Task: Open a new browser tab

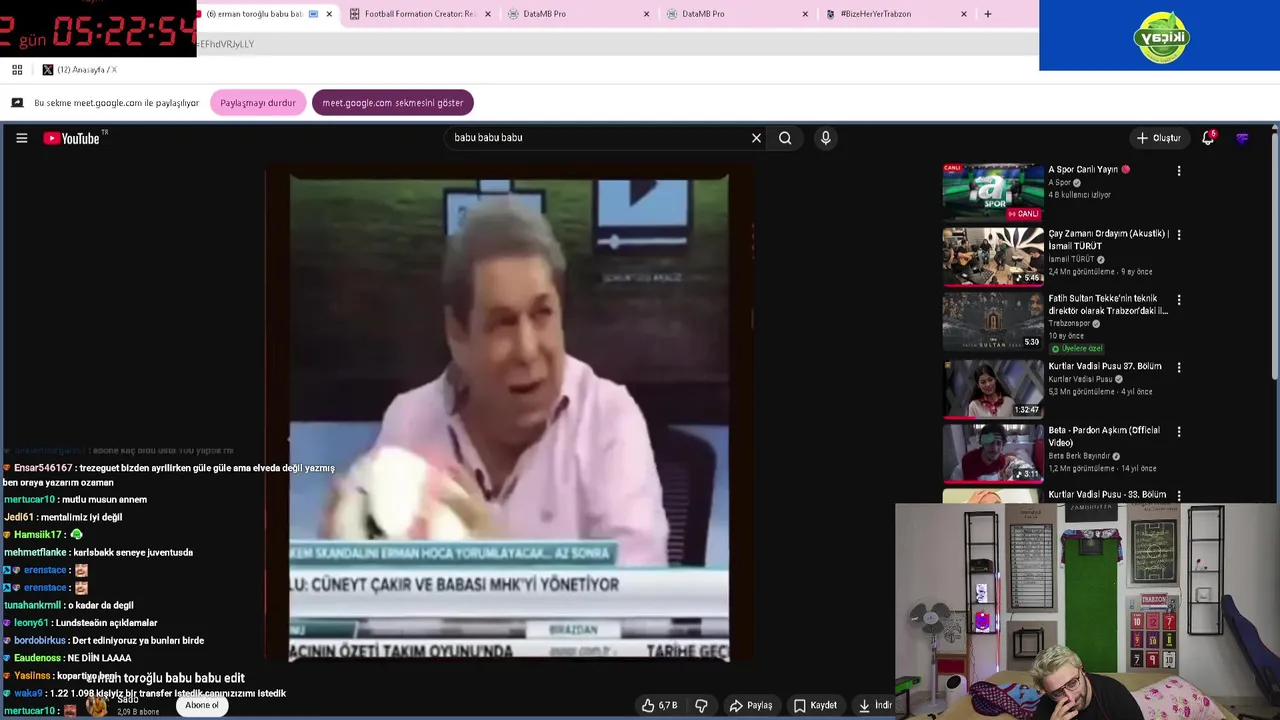Action: tap(988, 14)
